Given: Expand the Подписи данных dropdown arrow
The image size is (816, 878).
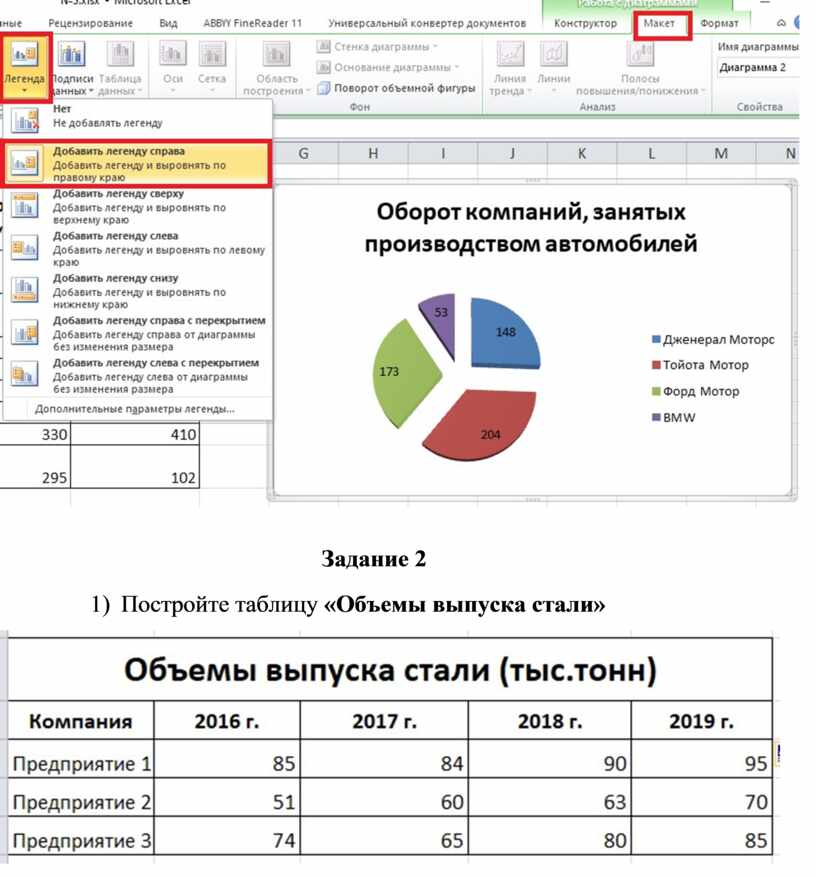Looking at the screenshot, I should (91, 91).
